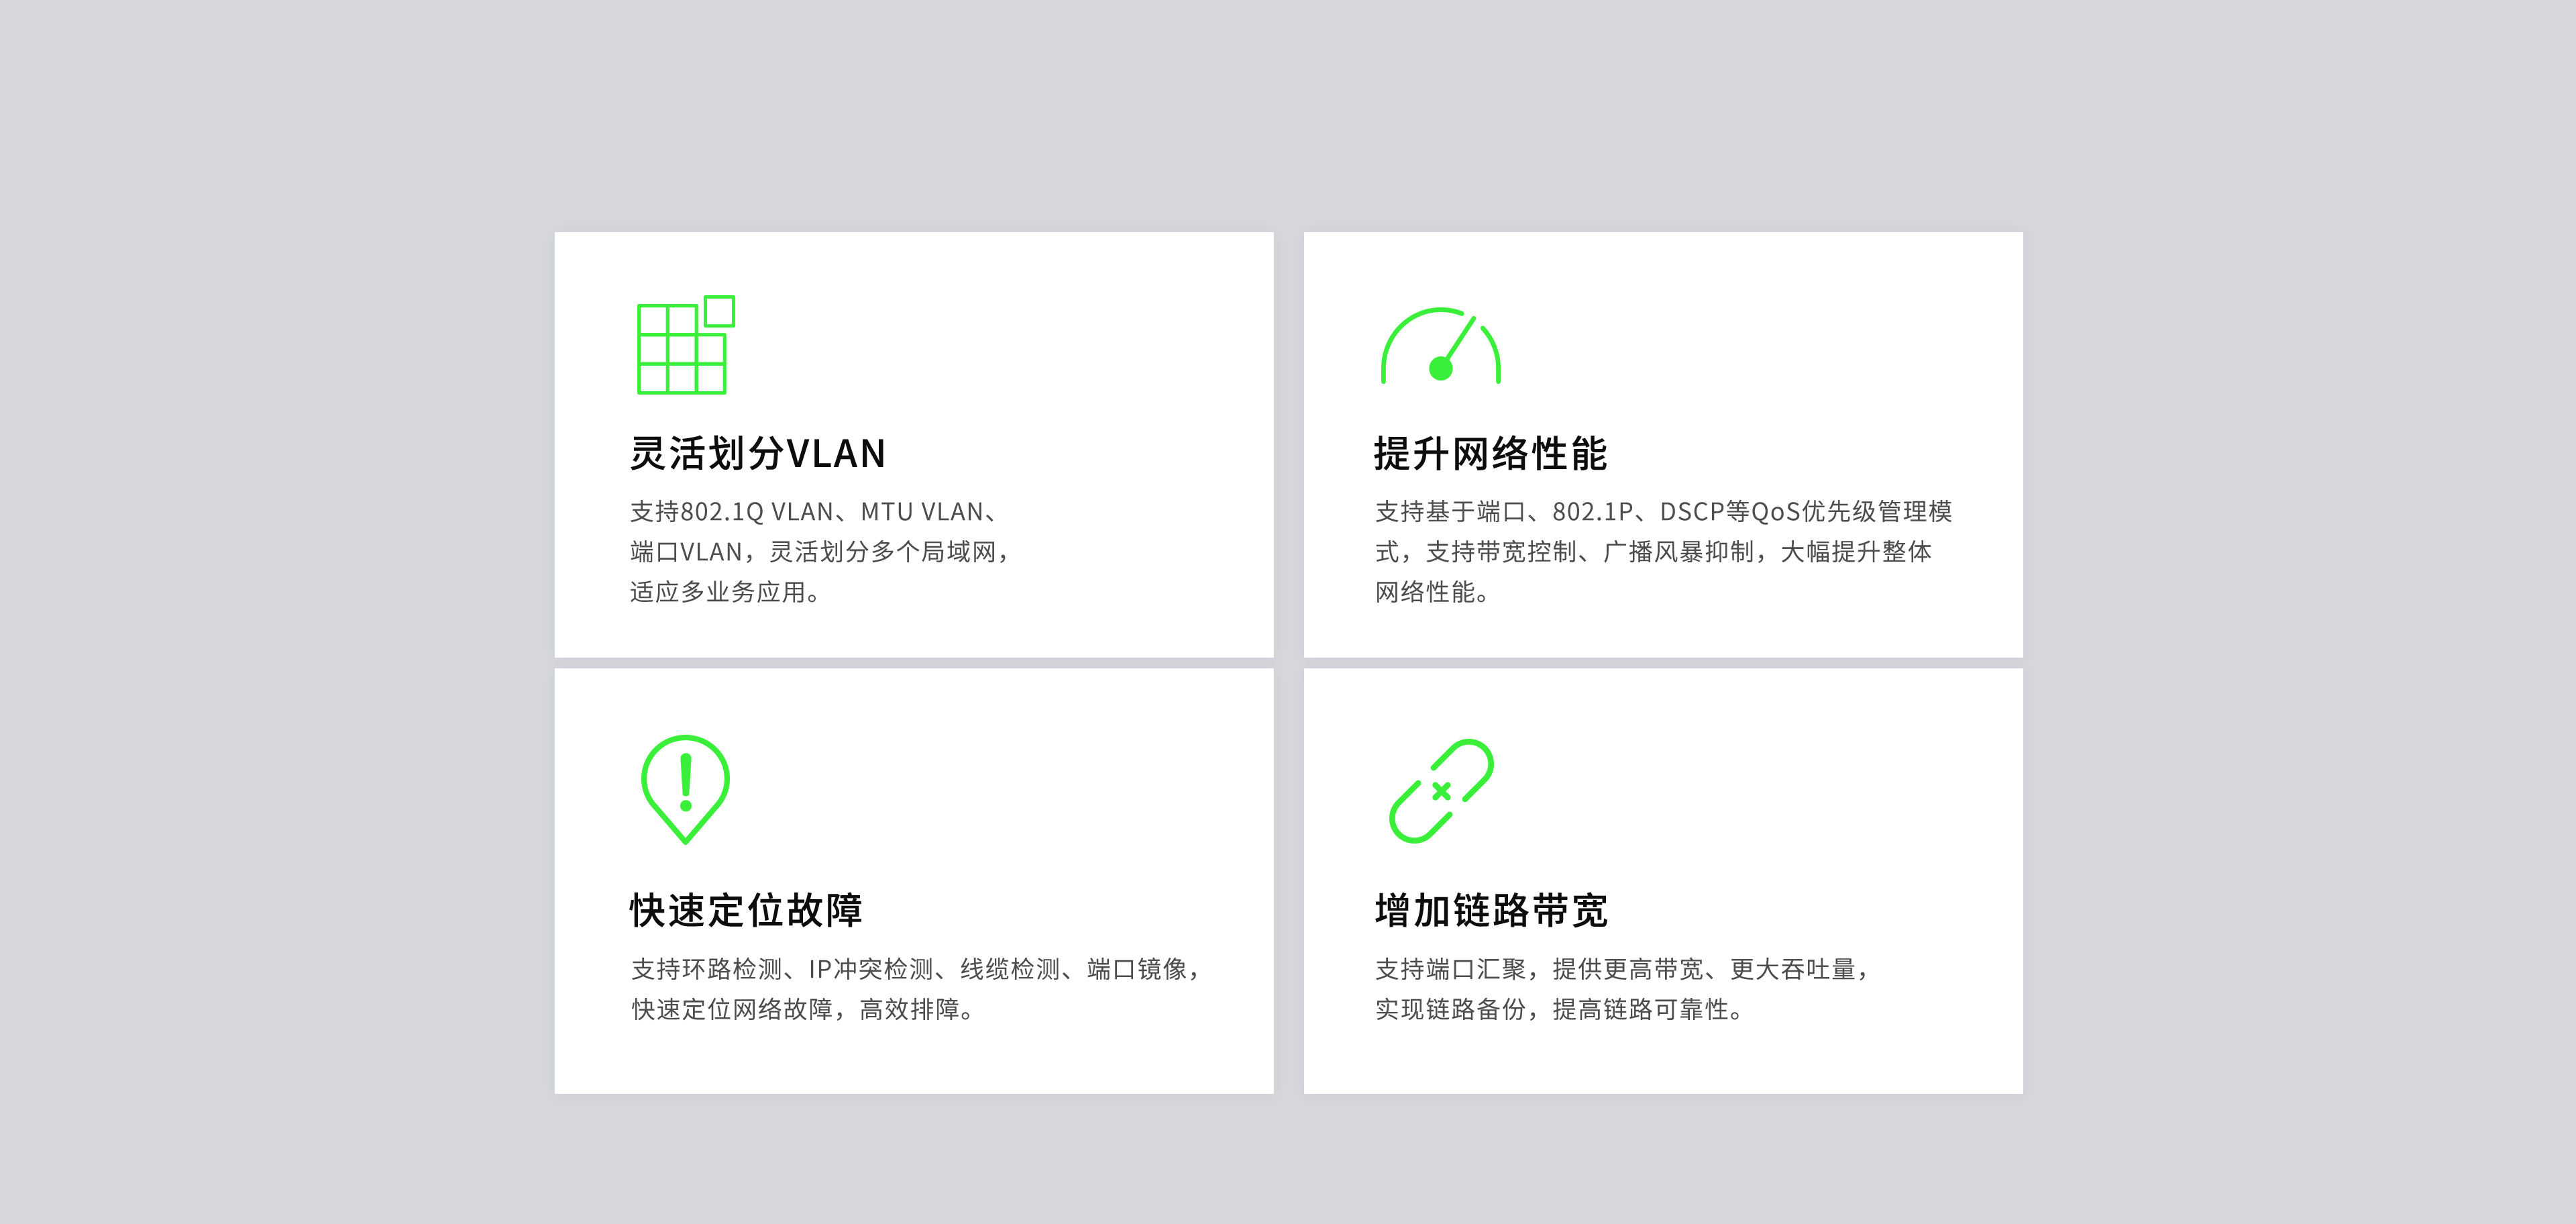Click the exclamation location pin icon

685,789
